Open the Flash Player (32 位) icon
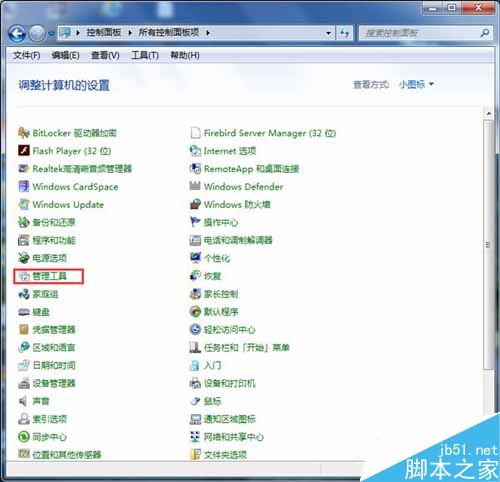Image resolution: width=500 pixels, height=482 pixels. [24, 151]
